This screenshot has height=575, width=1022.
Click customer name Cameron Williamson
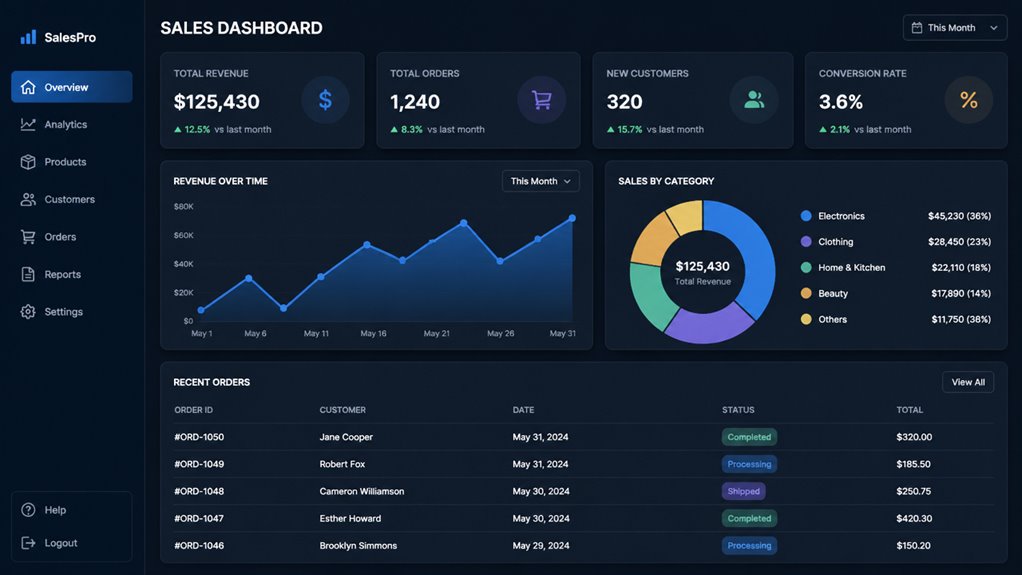pyautogui.click(x=362, y=492)
